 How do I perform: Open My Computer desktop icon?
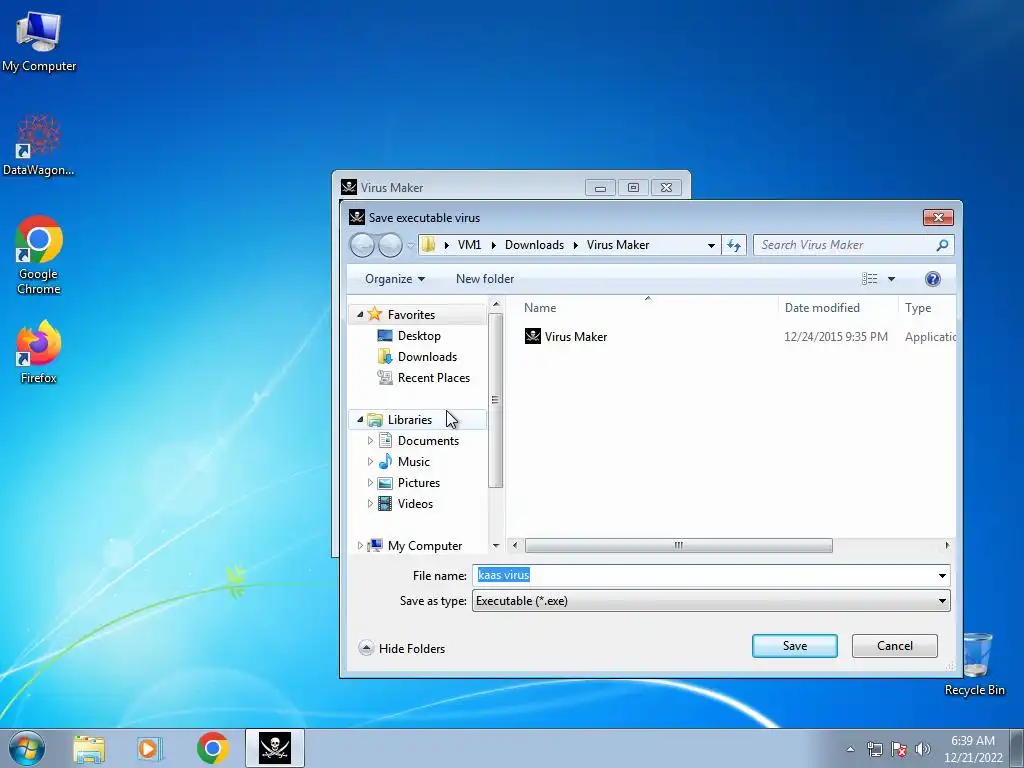39,40
